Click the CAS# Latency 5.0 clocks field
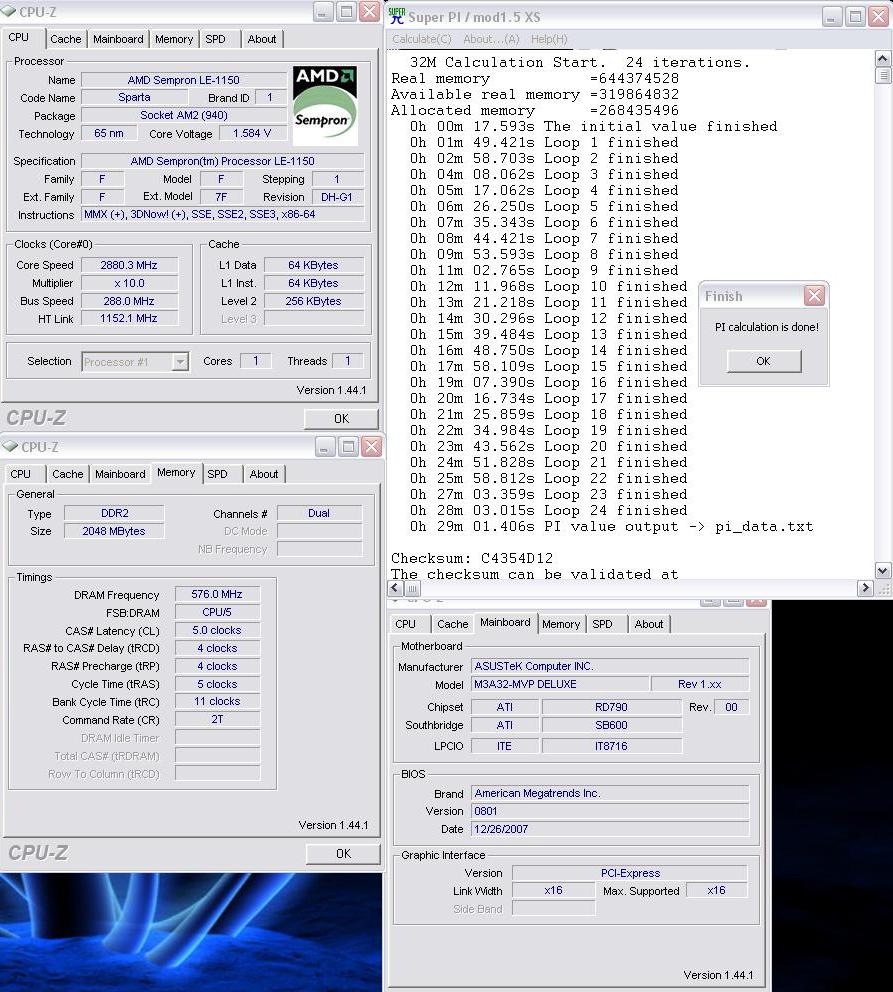 pos(217,630)
